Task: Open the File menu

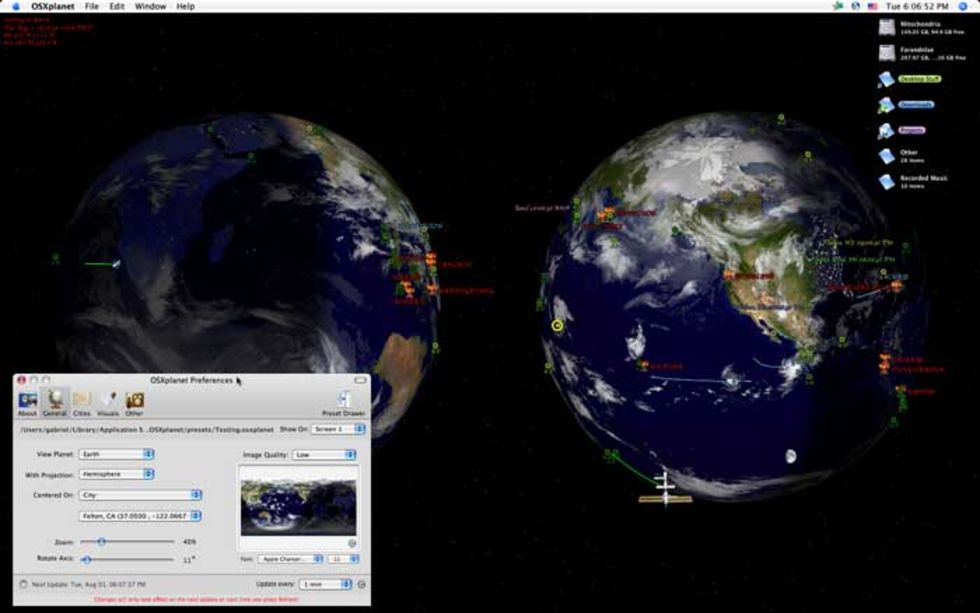Action: [92, 6]
